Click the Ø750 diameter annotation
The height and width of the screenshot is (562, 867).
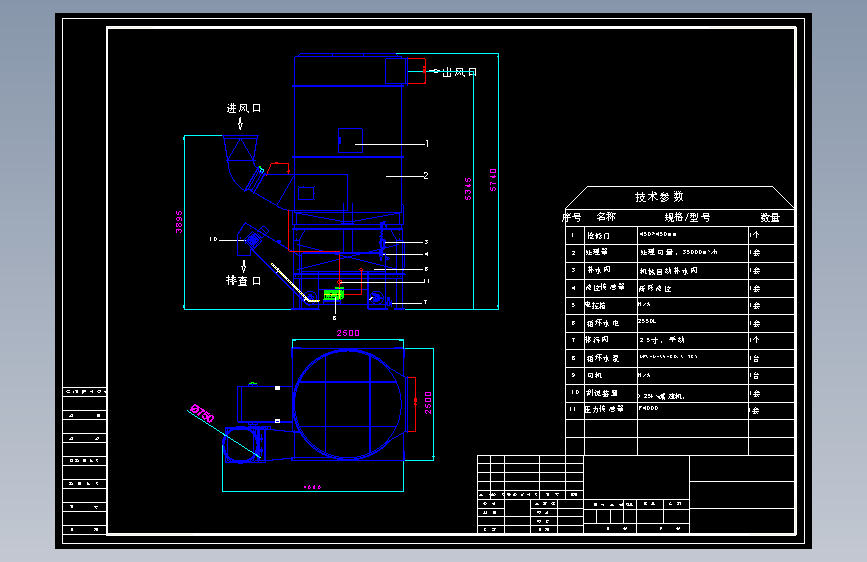[x=202, y=414]
